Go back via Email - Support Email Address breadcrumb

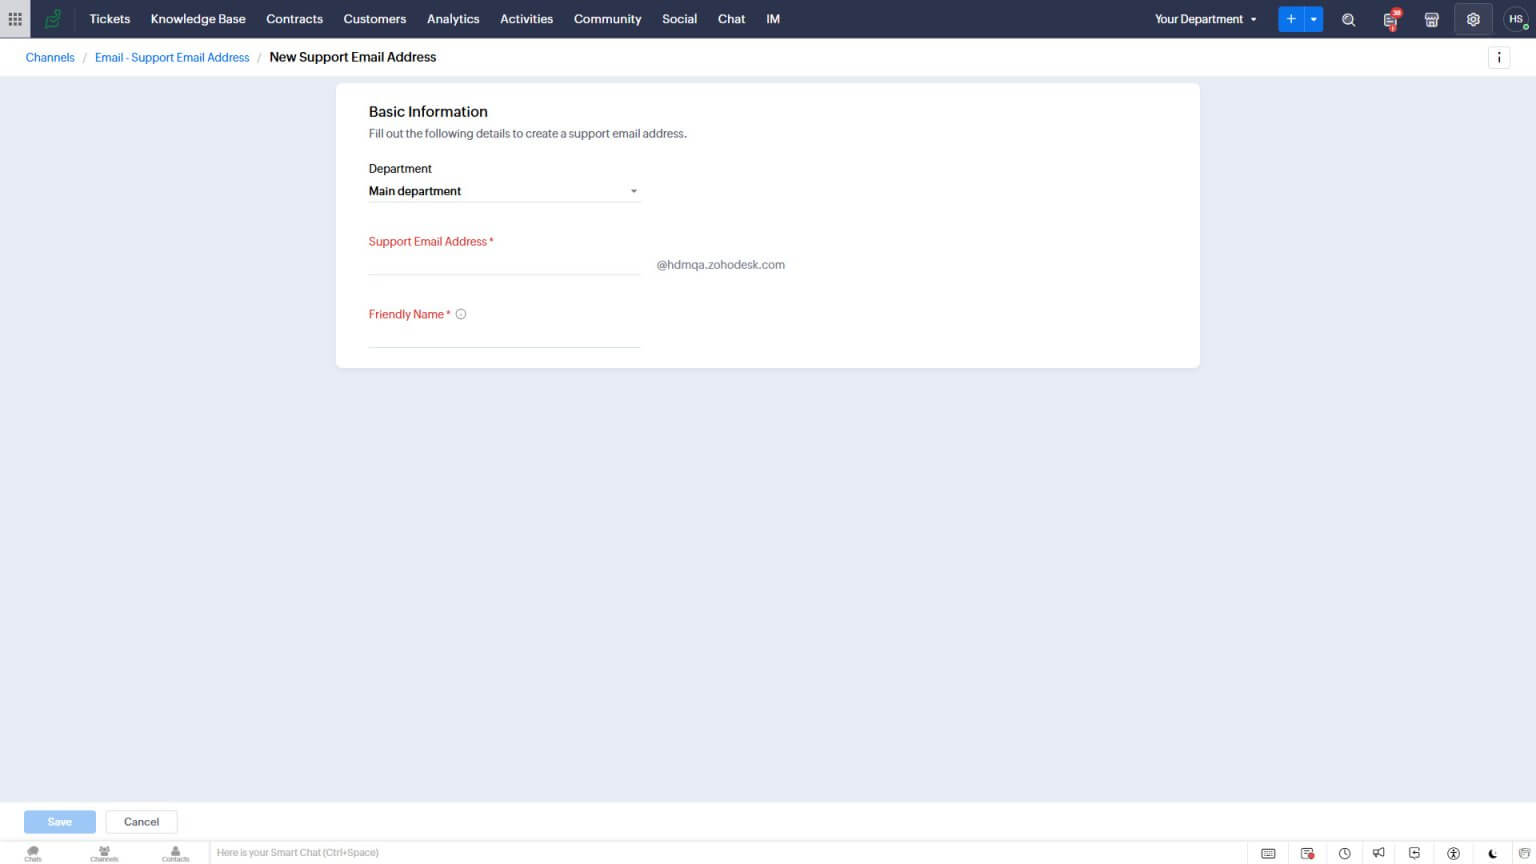coord(171,57)
